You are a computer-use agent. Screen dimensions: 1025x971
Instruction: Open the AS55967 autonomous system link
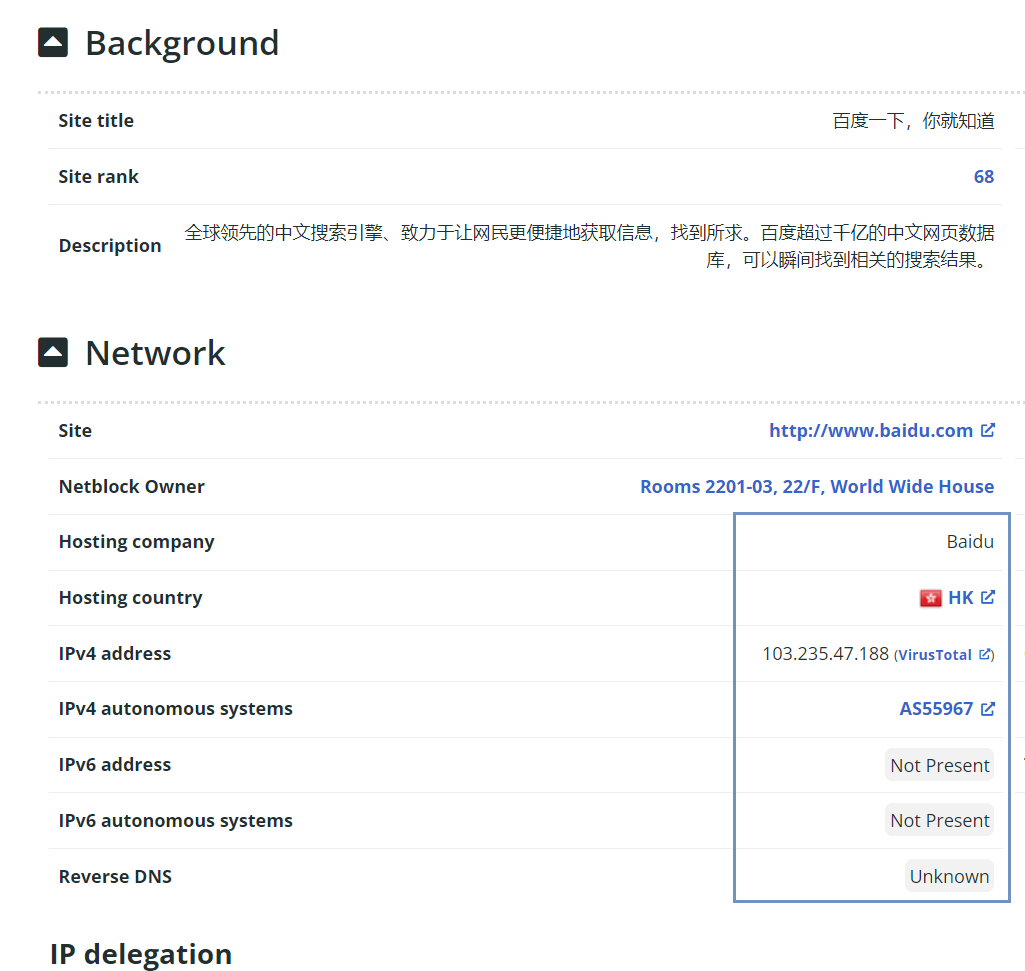tap(936, 709)
